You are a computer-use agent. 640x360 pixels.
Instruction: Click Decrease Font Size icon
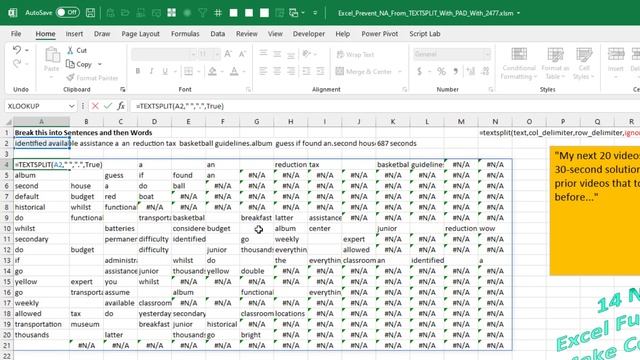(242, 54)
